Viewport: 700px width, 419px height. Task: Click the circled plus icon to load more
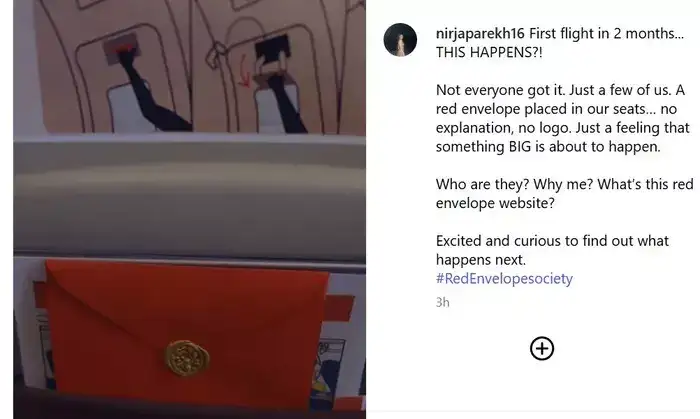pyautogui.click(x=542, y=348)
